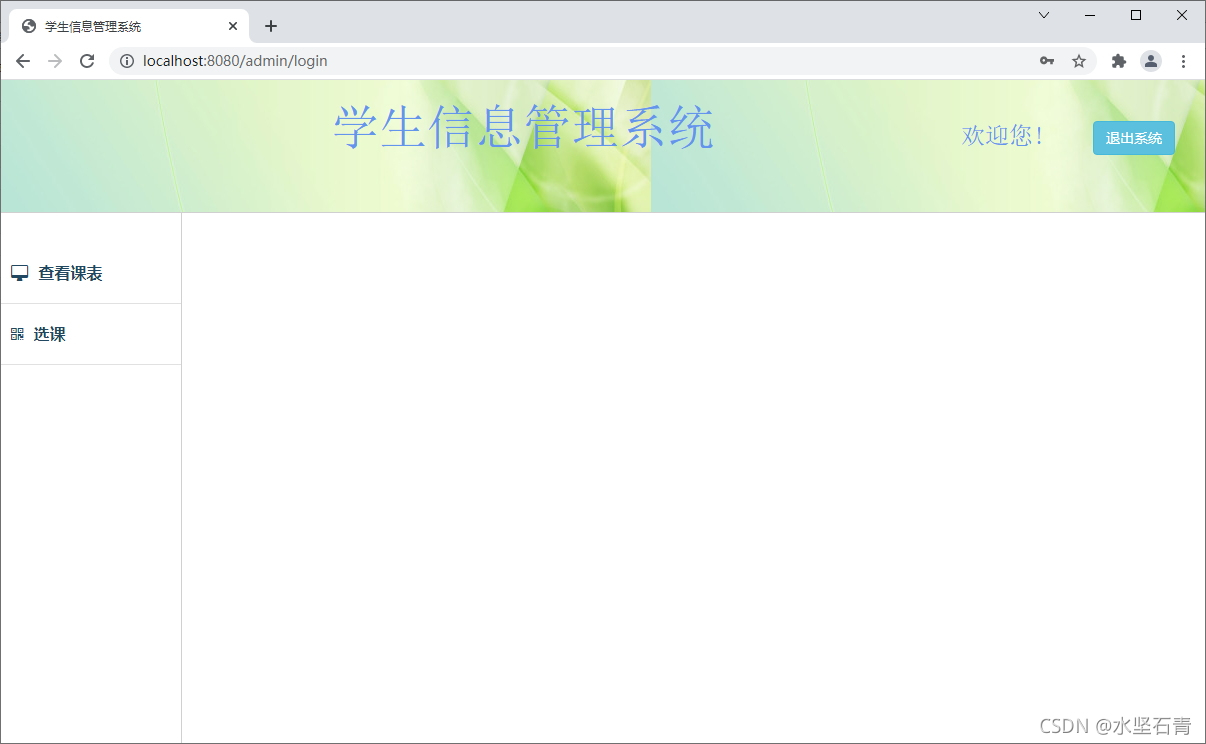Click the QR grid icon beside 选课
Viewport: 1206px width, 744px height.
tap(17, 334)
